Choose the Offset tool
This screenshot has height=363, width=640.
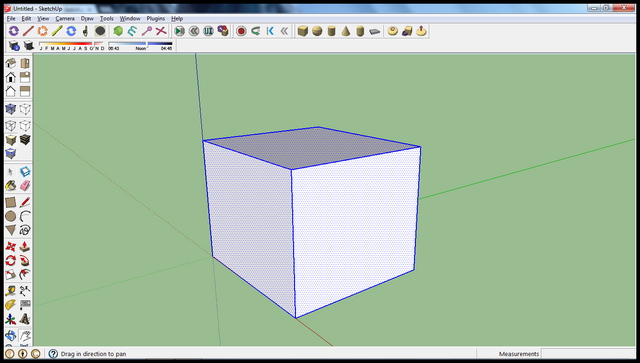tap(25, 274)
